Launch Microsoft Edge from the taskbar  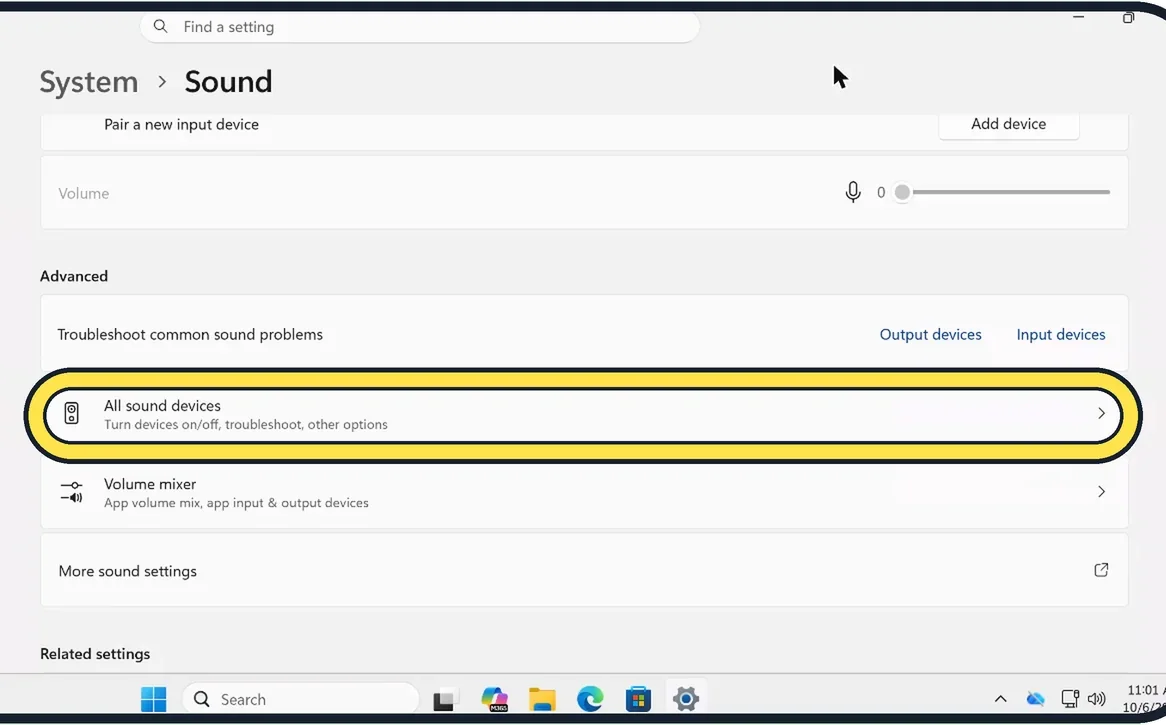tap(590, 699)
